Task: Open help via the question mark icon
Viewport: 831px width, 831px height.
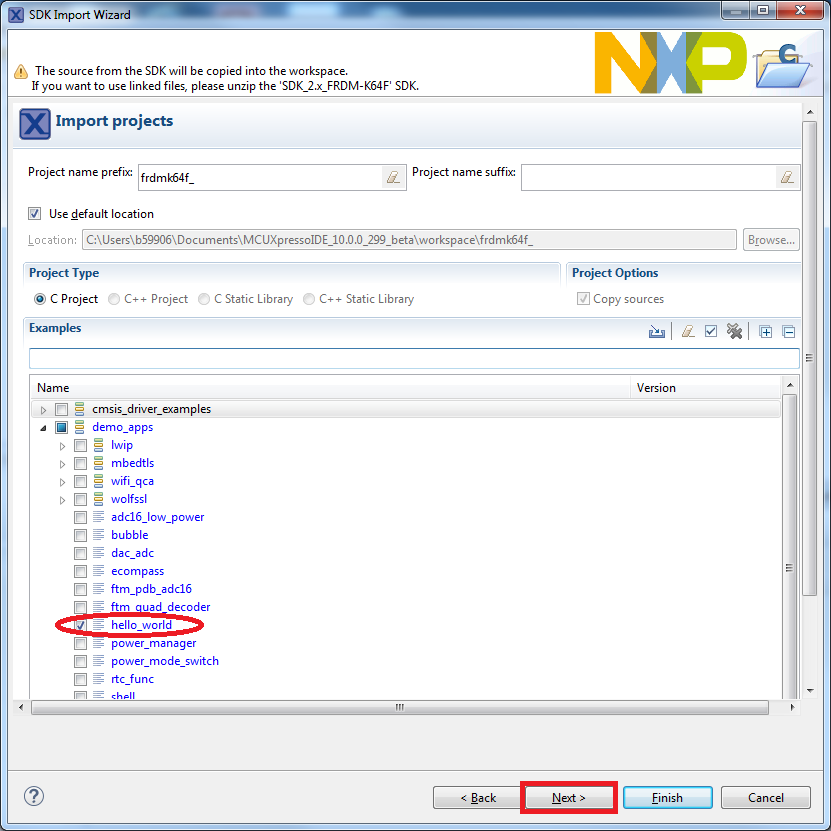Action: (x=34, y=796)
